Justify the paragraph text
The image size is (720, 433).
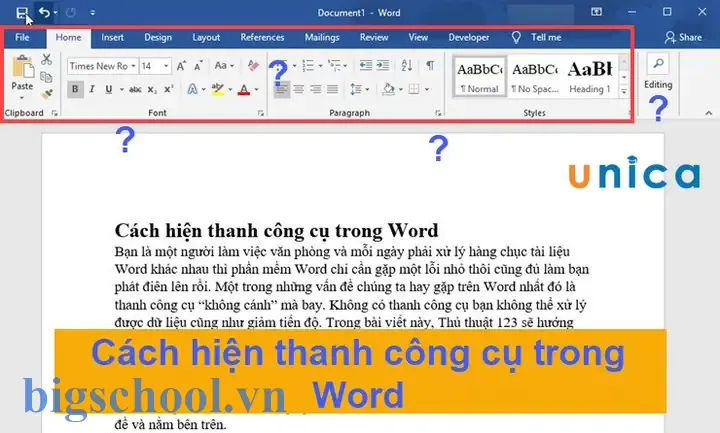(x=332, y=89)
